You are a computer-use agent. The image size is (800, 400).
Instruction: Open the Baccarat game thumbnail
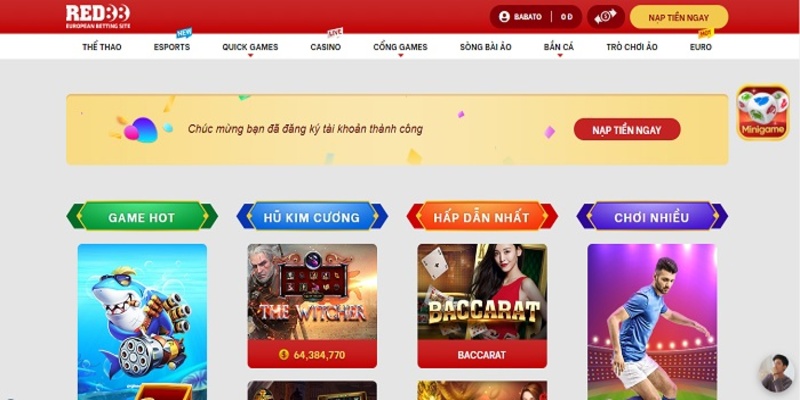tap(482, 292)
